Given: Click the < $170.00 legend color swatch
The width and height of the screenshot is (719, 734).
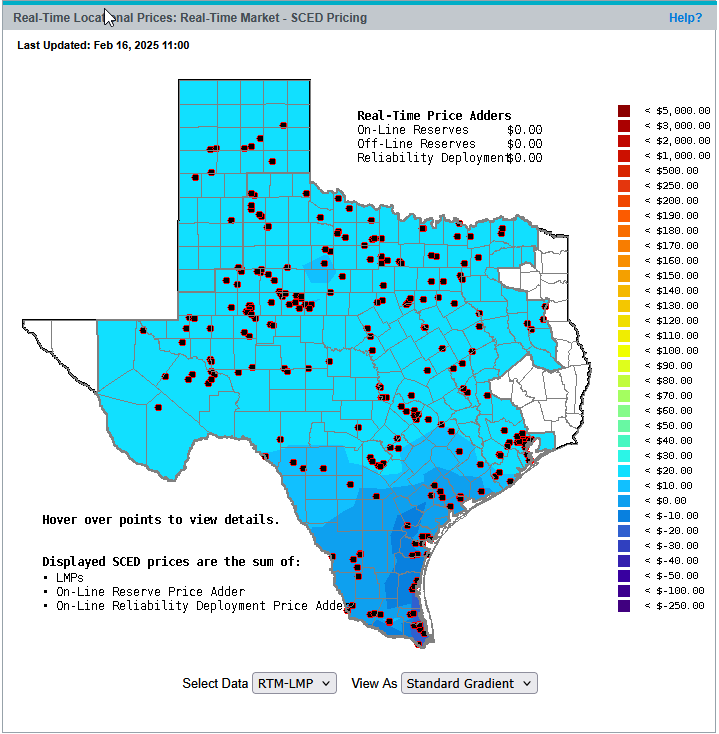Looking at the screenshot, I should point(624,246).
